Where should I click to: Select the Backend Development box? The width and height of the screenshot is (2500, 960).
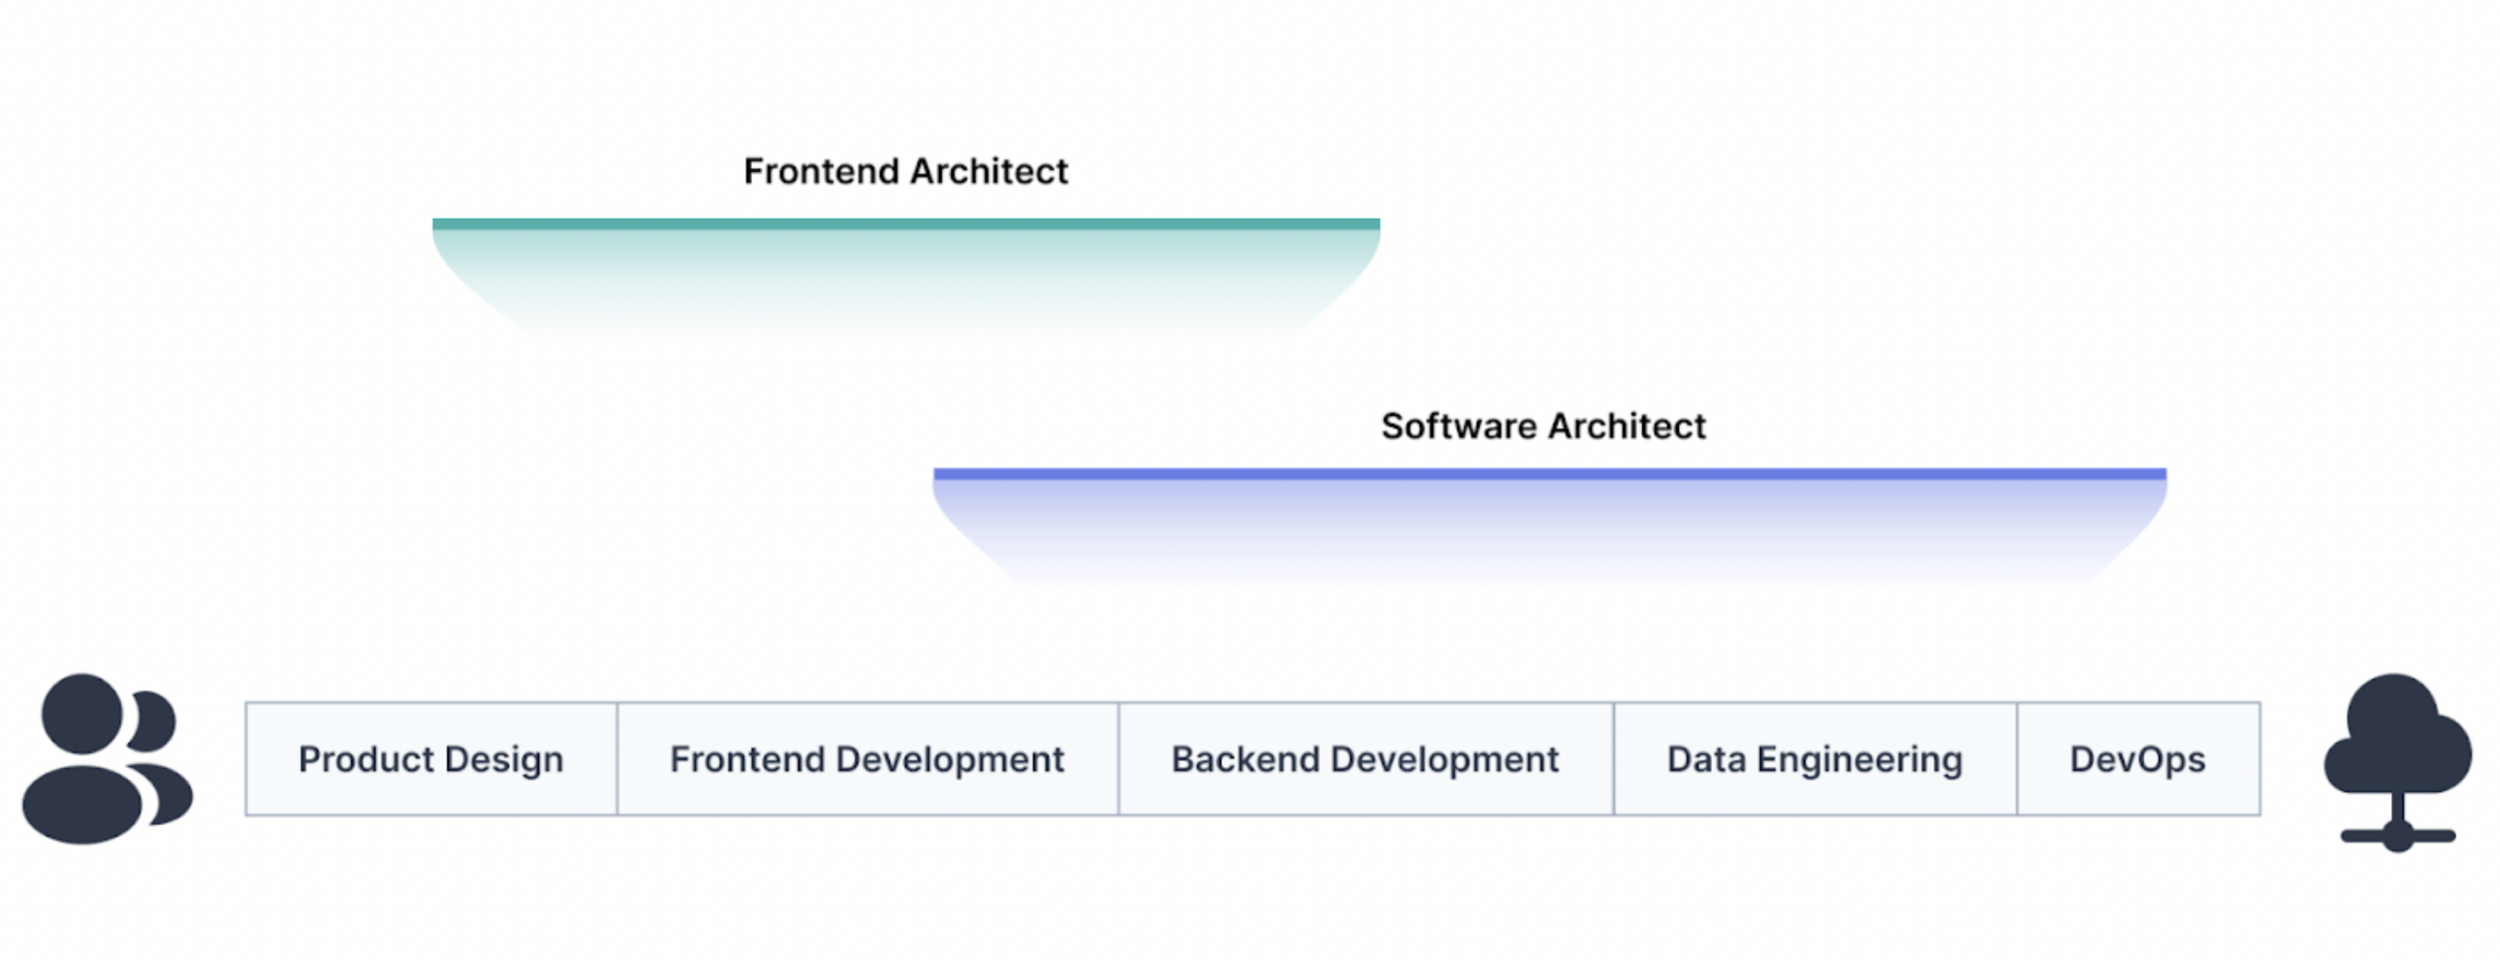pos(1365,759)
